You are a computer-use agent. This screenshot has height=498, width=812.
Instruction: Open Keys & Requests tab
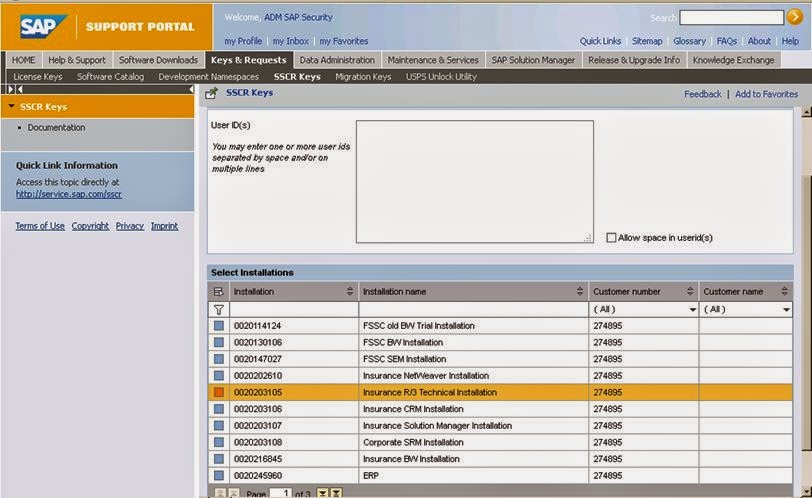point(249,60)
